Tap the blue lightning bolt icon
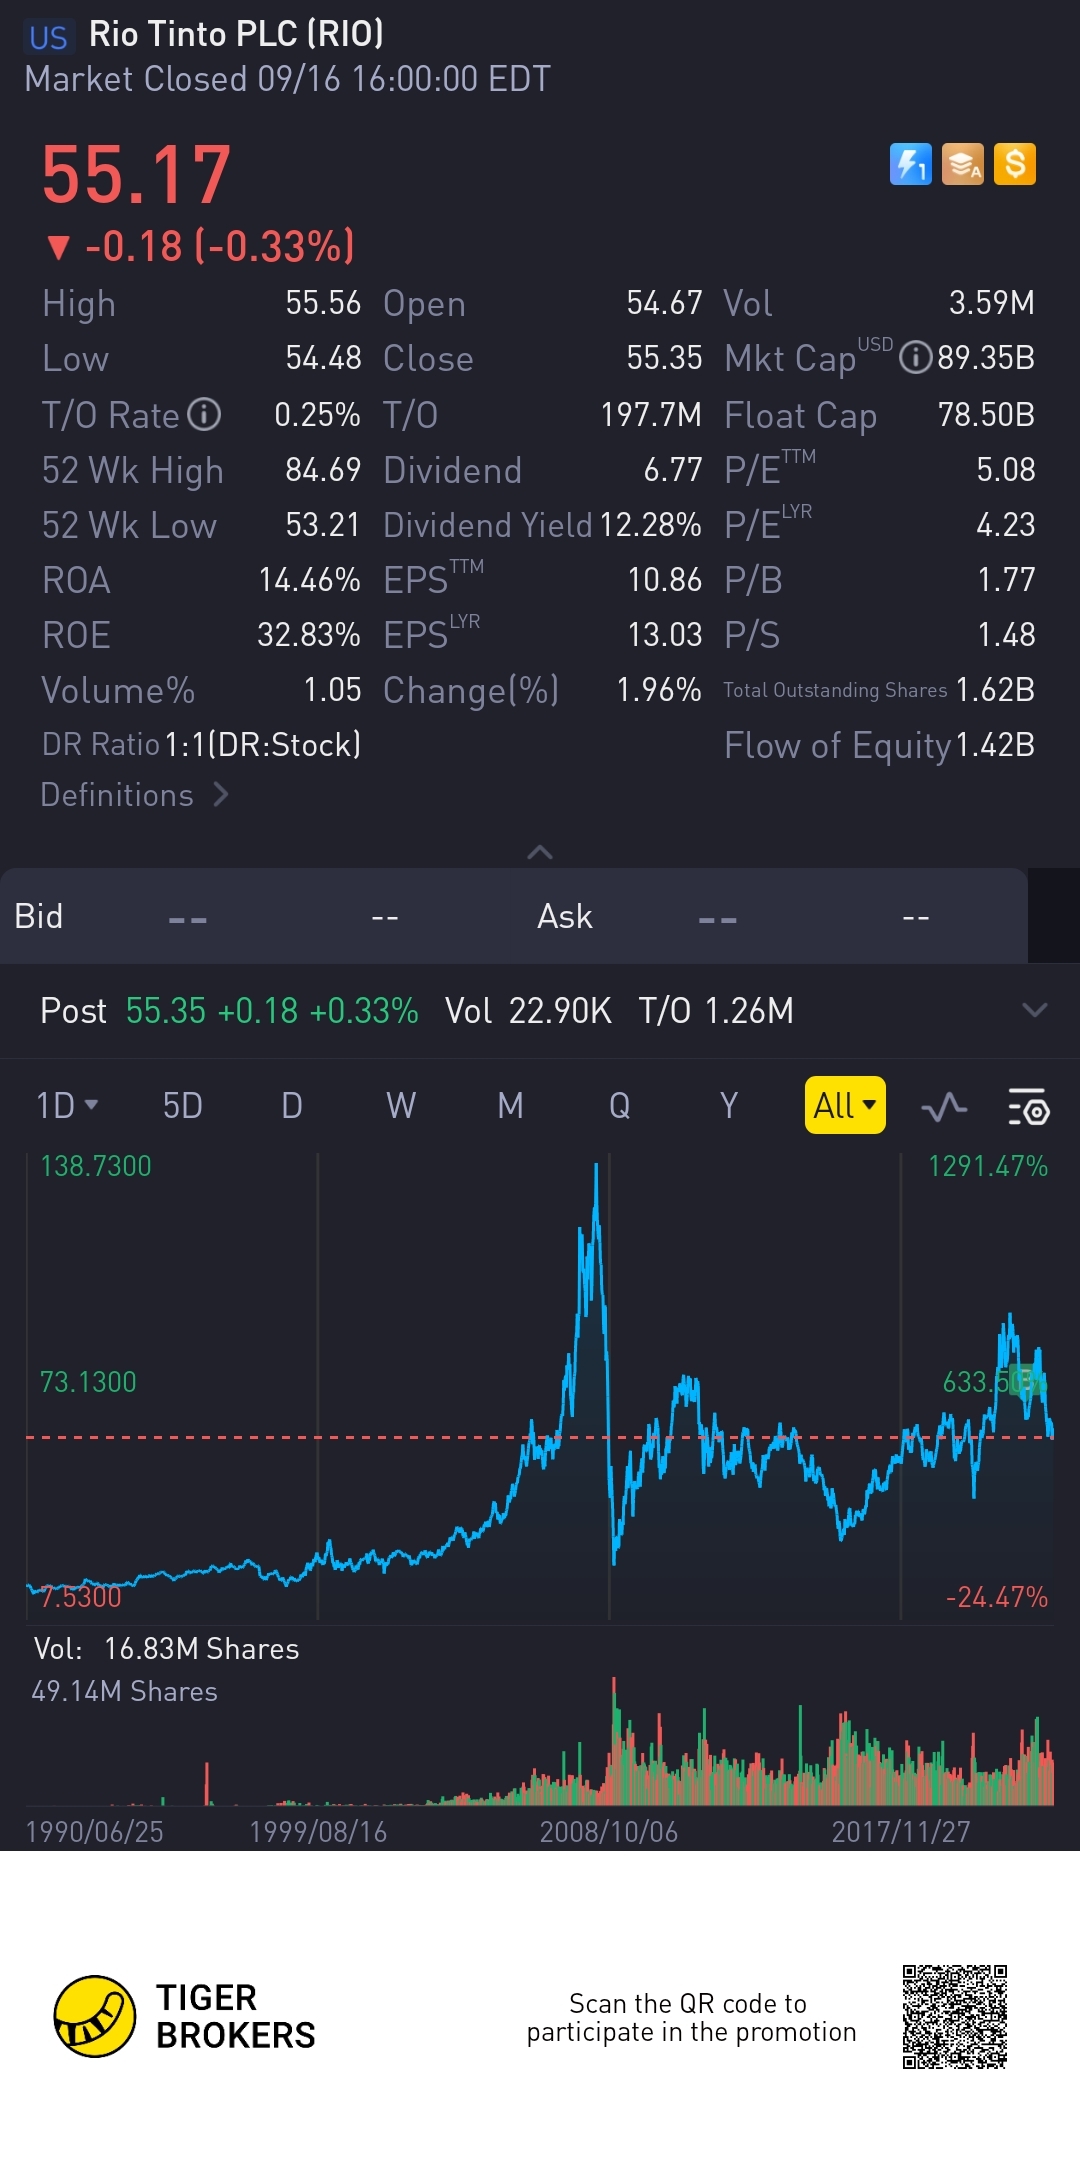Screen dimensions: 1080x2183 (910, 164)
